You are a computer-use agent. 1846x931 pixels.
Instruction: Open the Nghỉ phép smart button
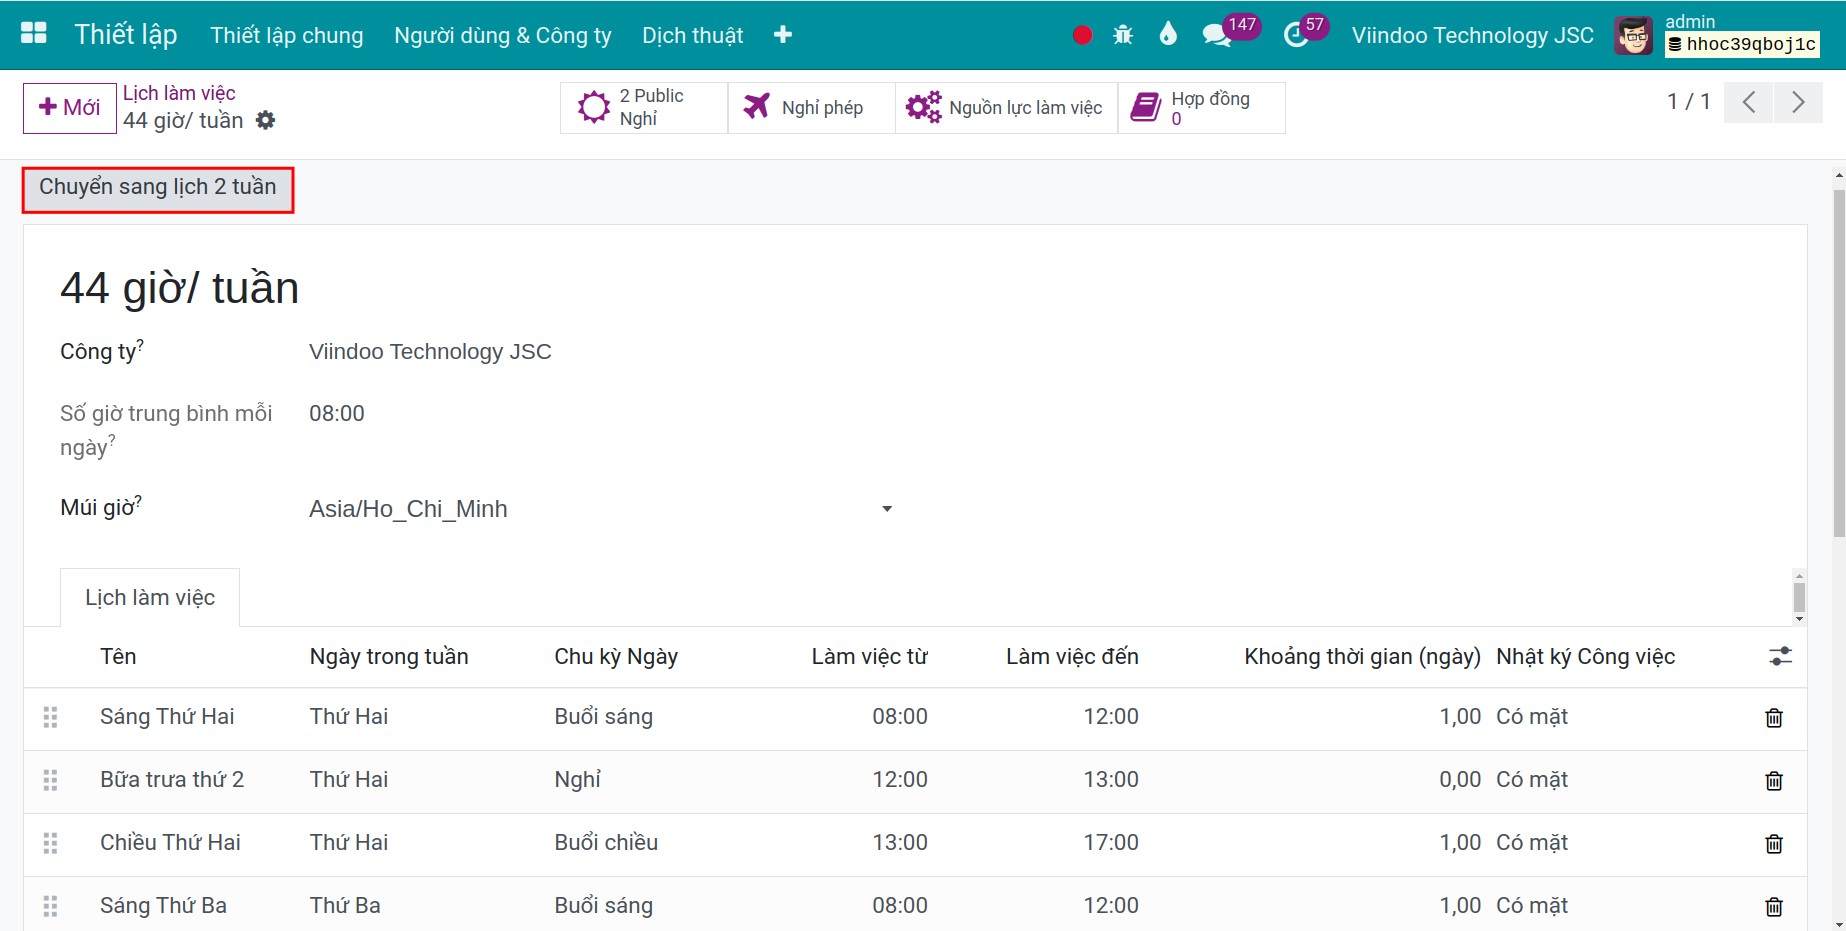pyautogui.click(x=811, y=107)
